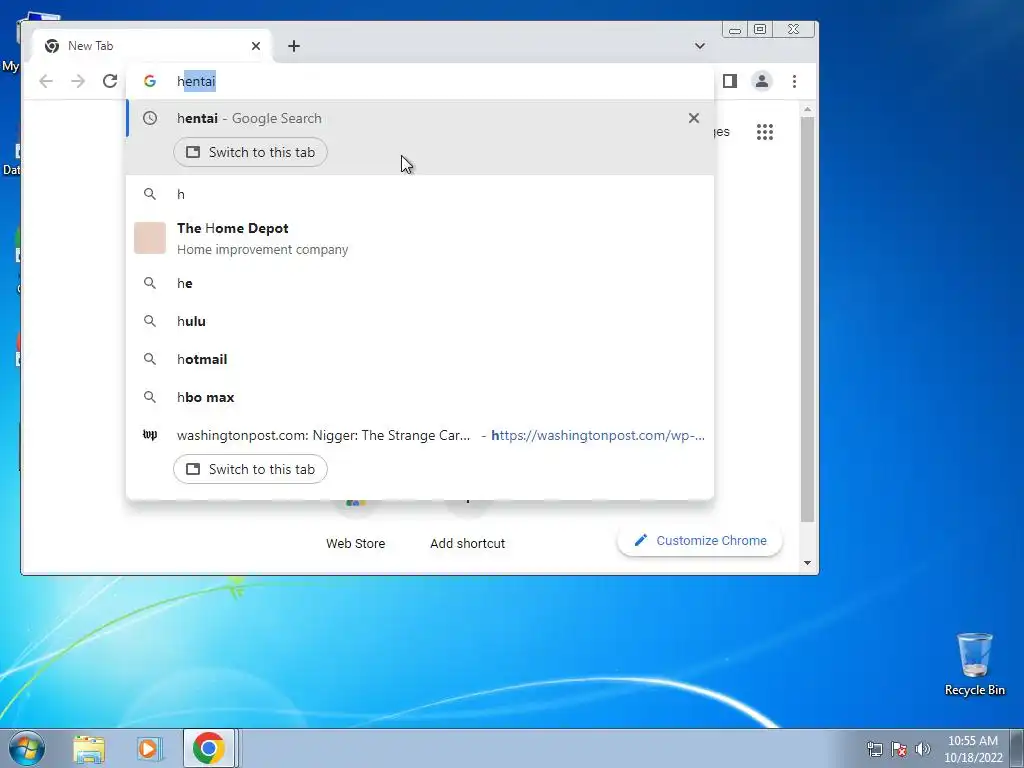The width and height of the screenshot is (1024, 768).
Task: Select The Home Depot suggestion
Action: (420, 238)
